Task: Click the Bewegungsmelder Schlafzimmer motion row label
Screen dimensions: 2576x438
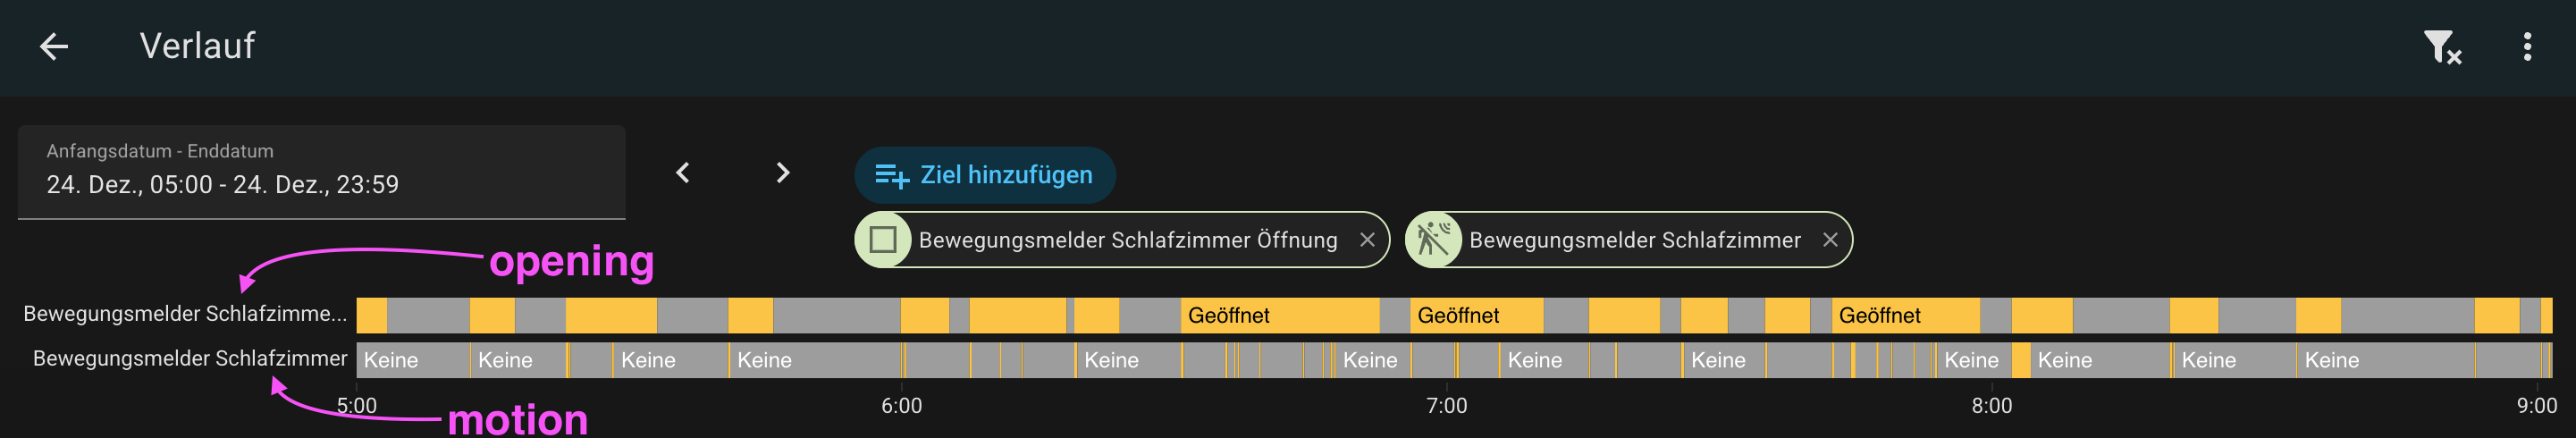Action: (x=190, y=358)
